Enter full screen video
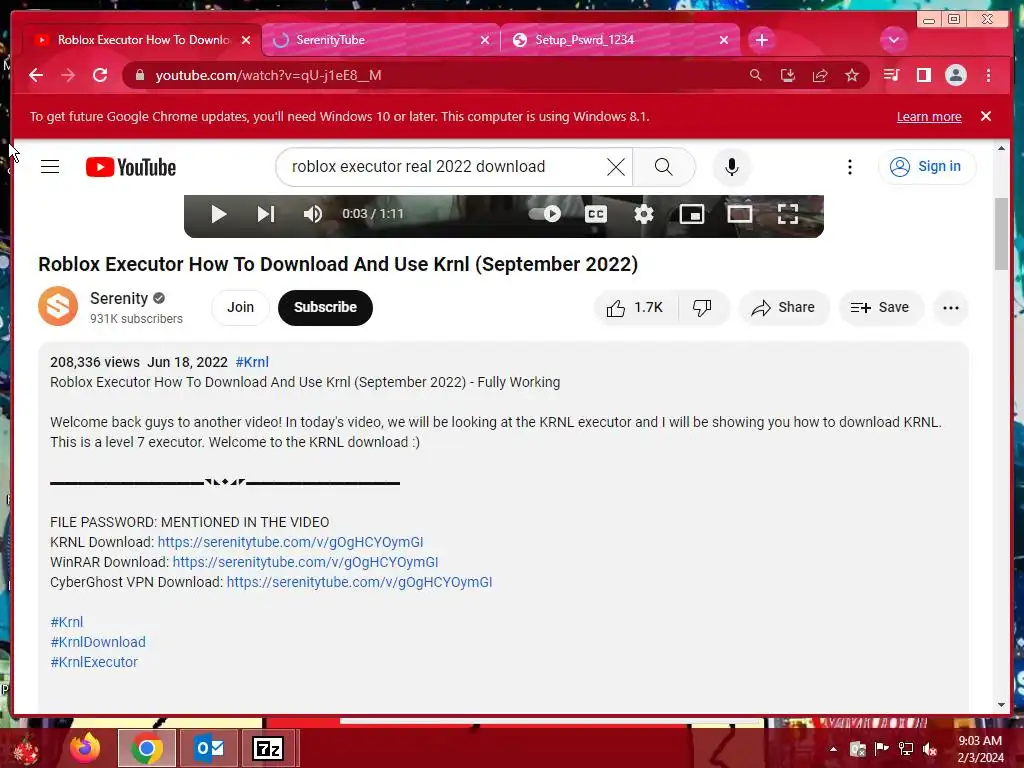 tap(788, 214)
